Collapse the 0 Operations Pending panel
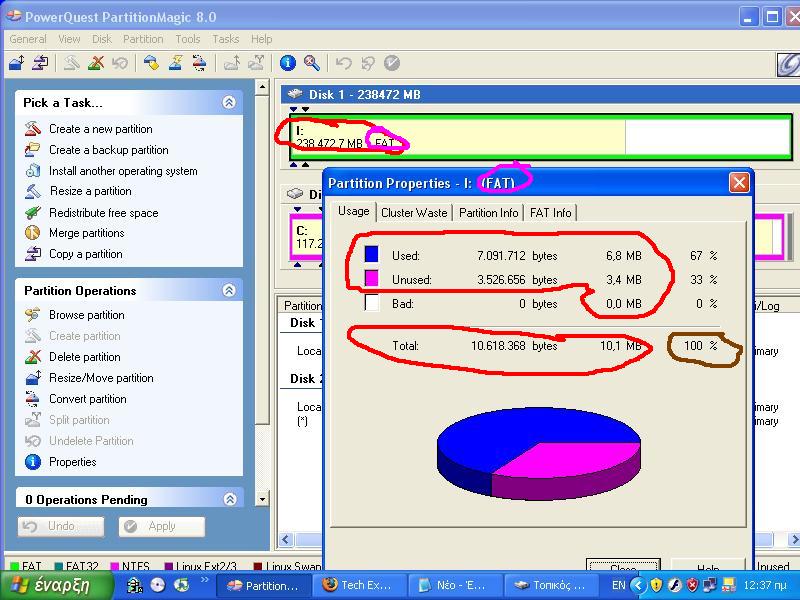800x600 pixels. point(230,499)
